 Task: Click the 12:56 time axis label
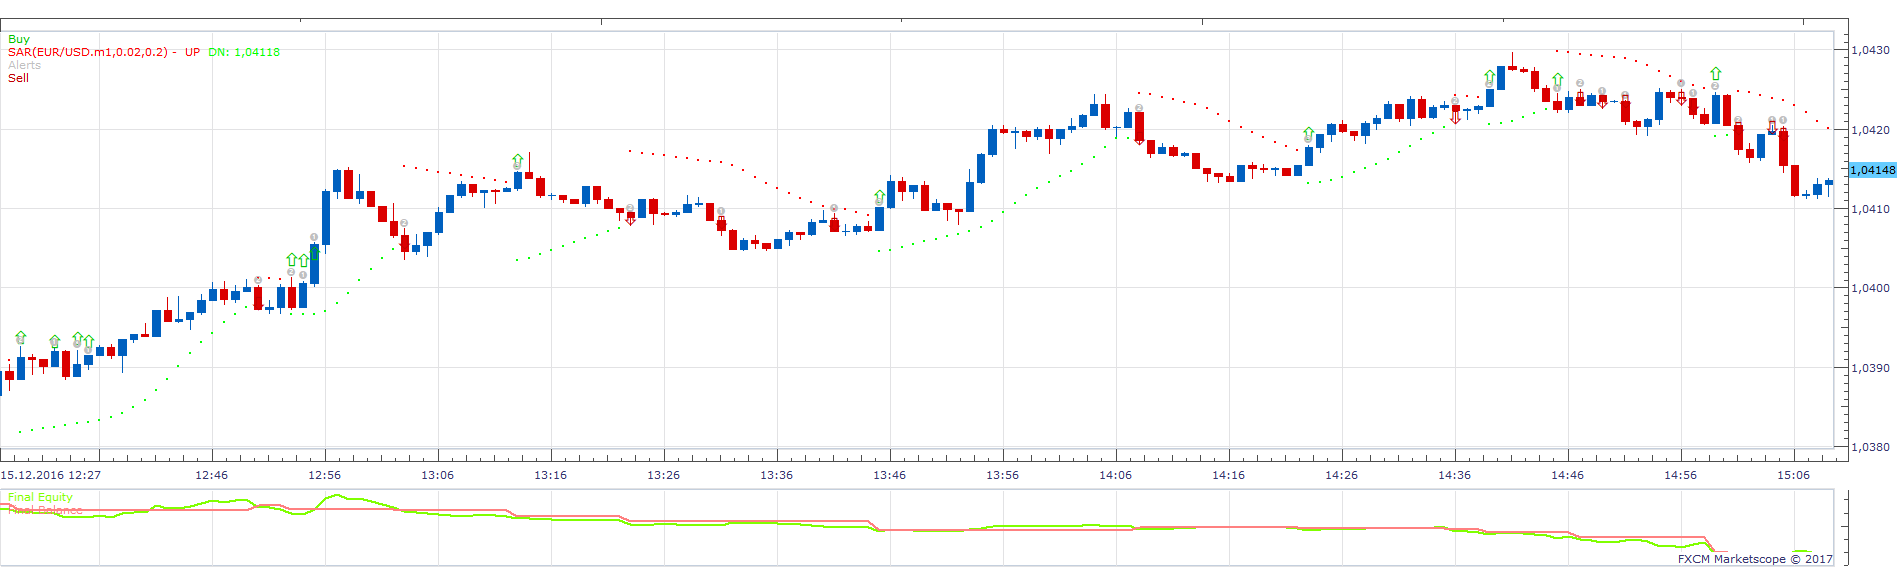(x=325, y=475)
